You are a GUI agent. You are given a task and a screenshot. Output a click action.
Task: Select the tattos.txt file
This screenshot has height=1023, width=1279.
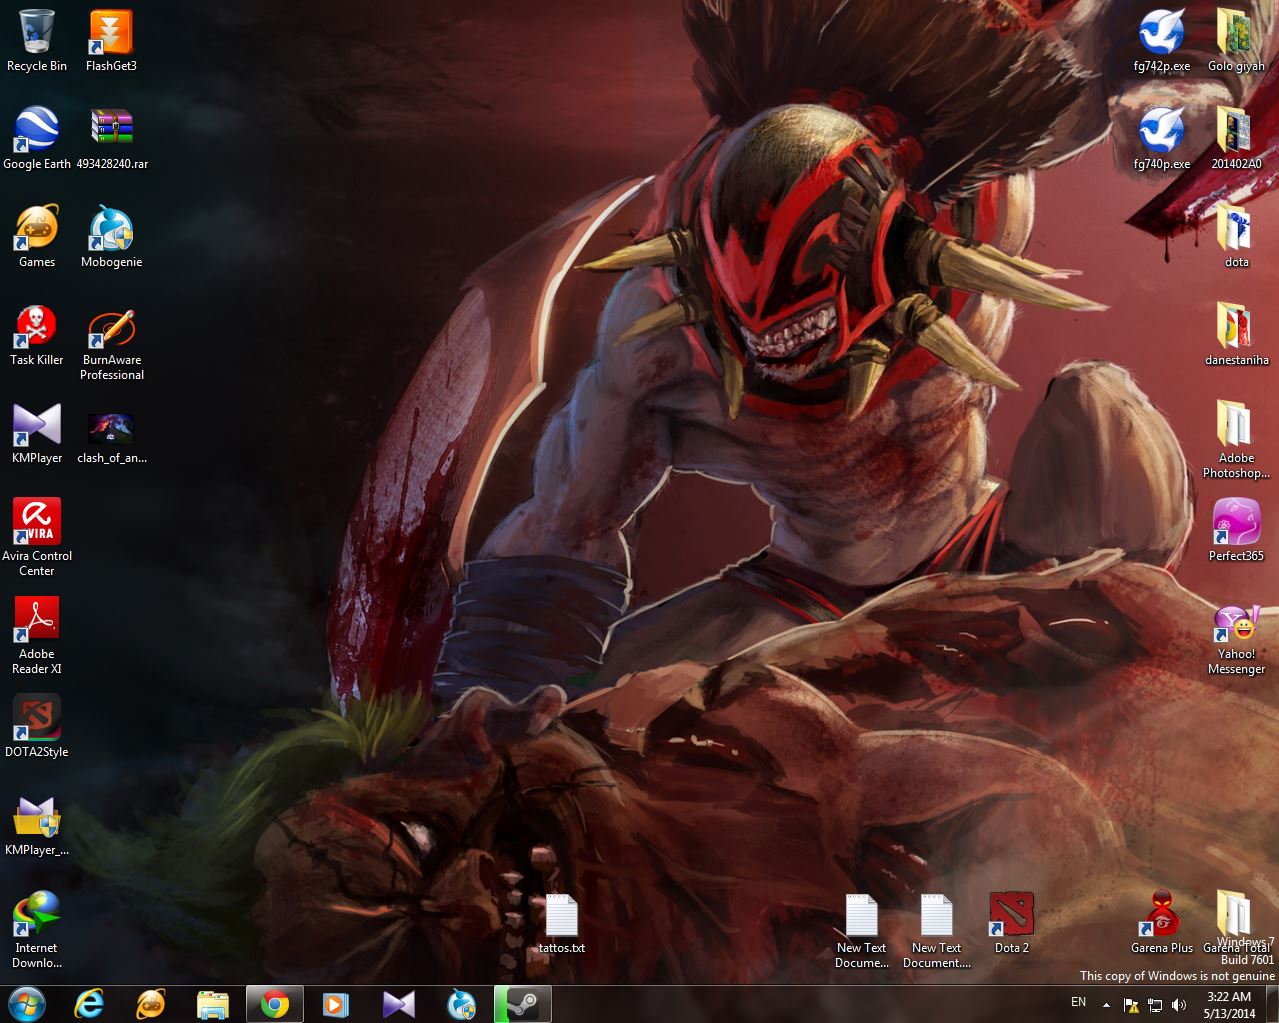click(x=561, y=923)
